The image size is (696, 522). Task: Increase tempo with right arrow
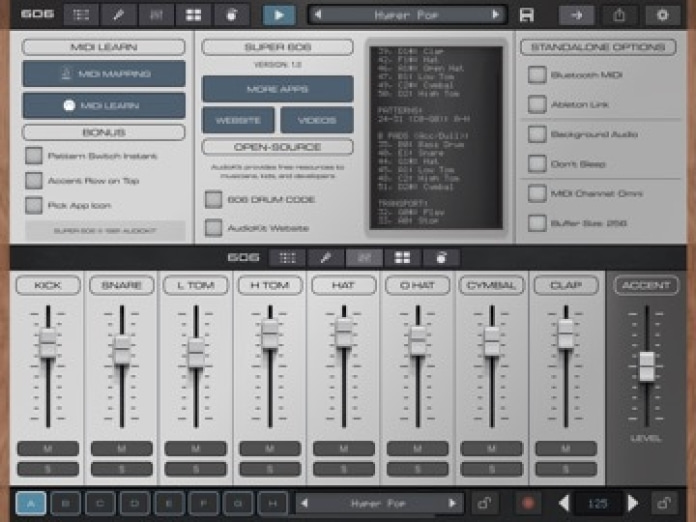tap(633, 503)
